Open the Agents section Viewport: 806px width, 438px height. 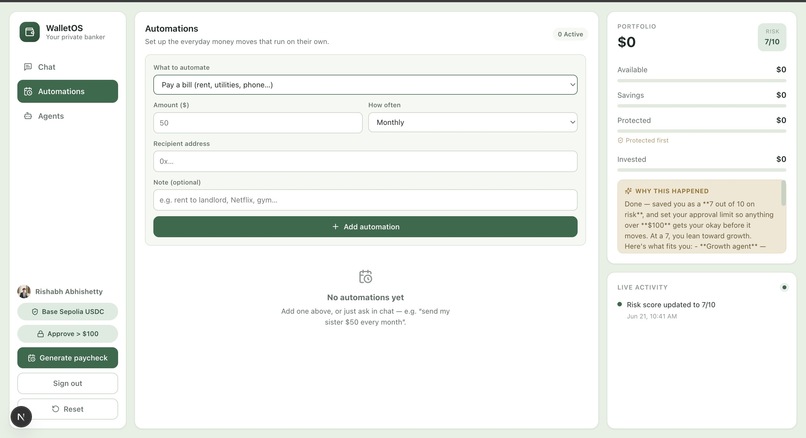[x=67, y=116]
